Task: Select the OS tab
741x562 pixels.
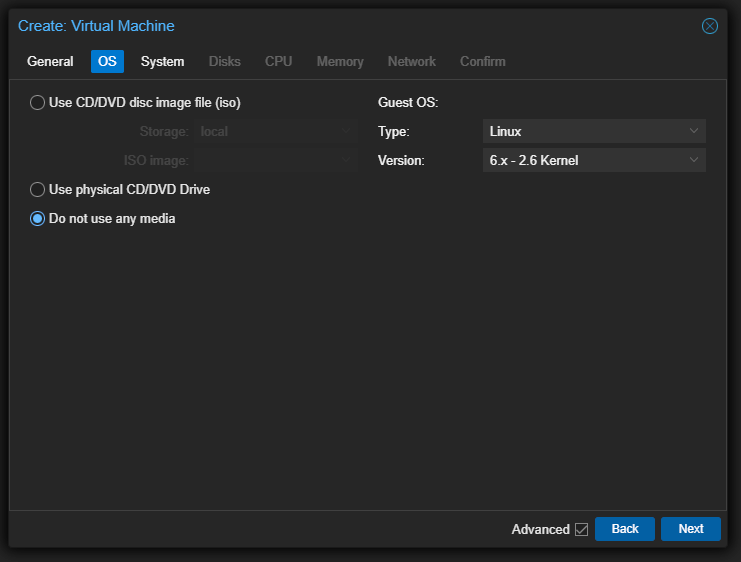Action: pos(107,61)
